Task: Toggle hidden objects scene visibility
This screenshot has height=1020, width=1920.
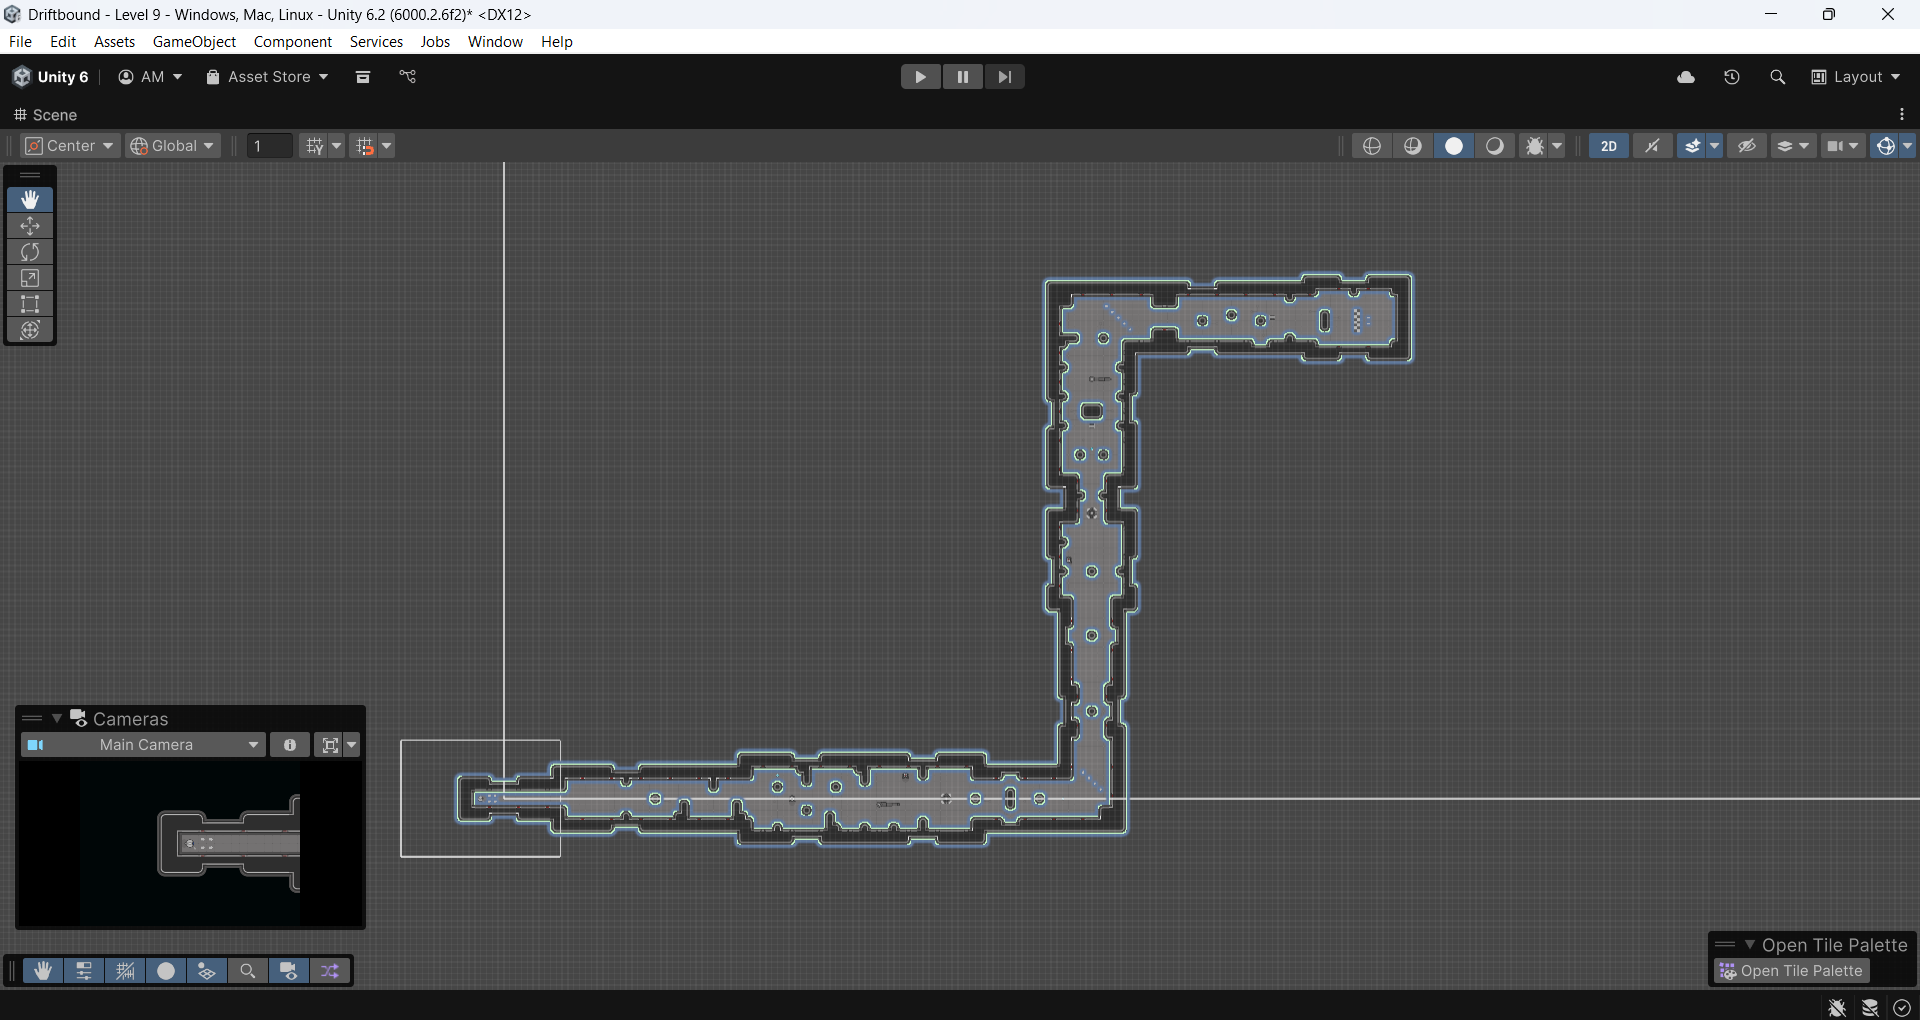Action: coord(1747,146)
